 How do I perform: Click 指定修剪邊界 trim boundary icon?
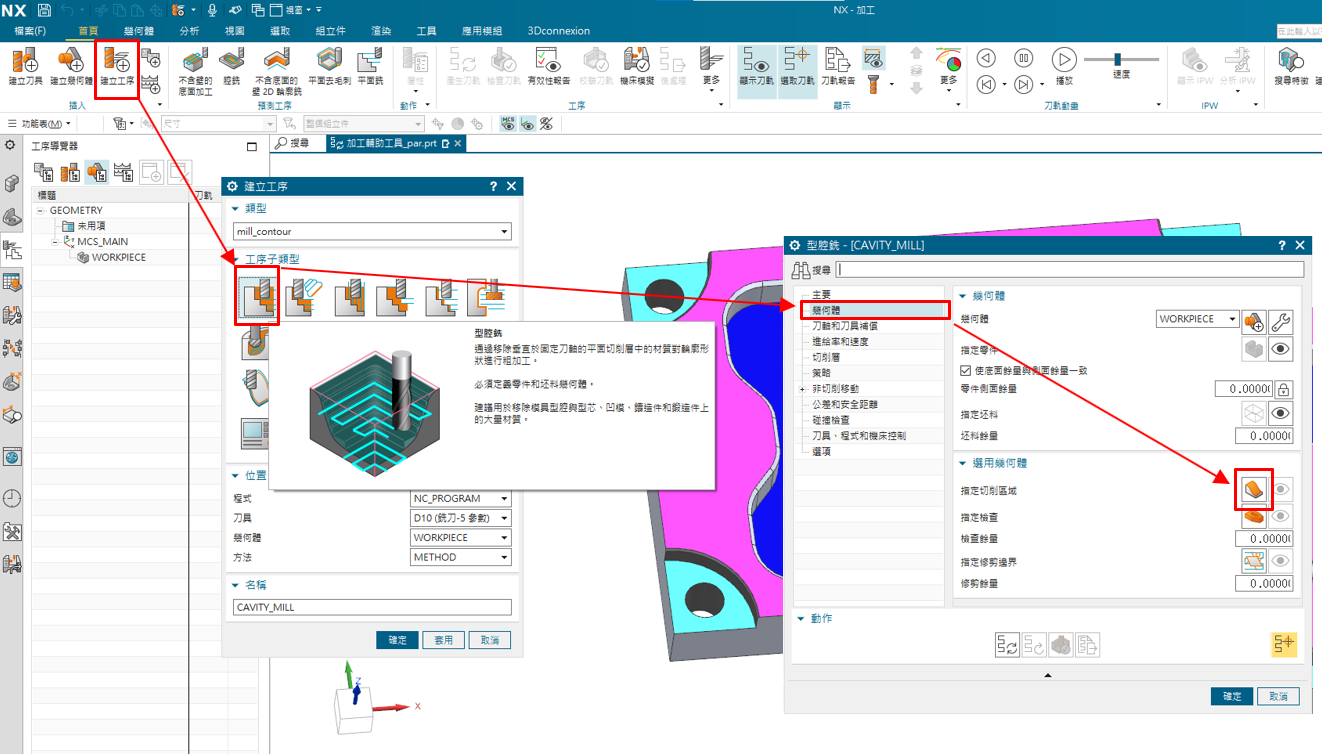pyautogui.click(x=1254, y=561)
